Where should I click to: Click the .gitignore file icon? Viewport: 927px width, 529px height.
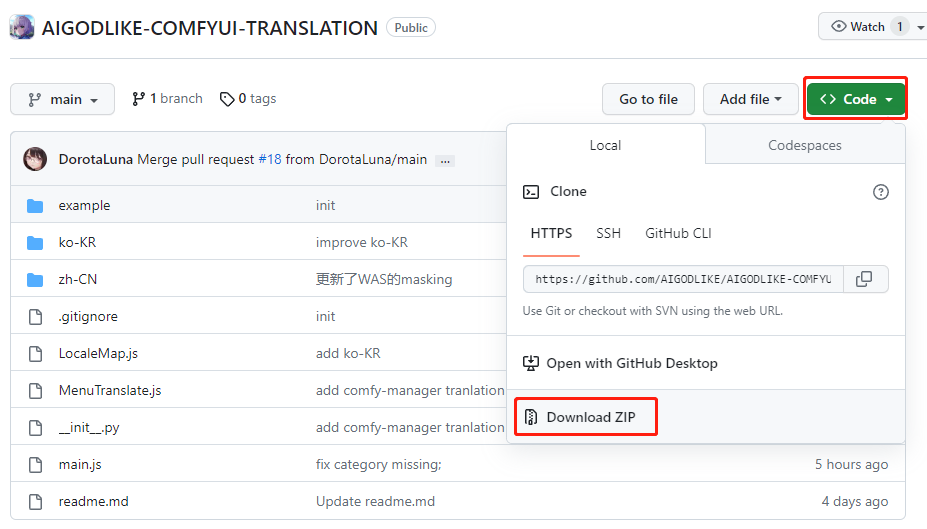35,316
